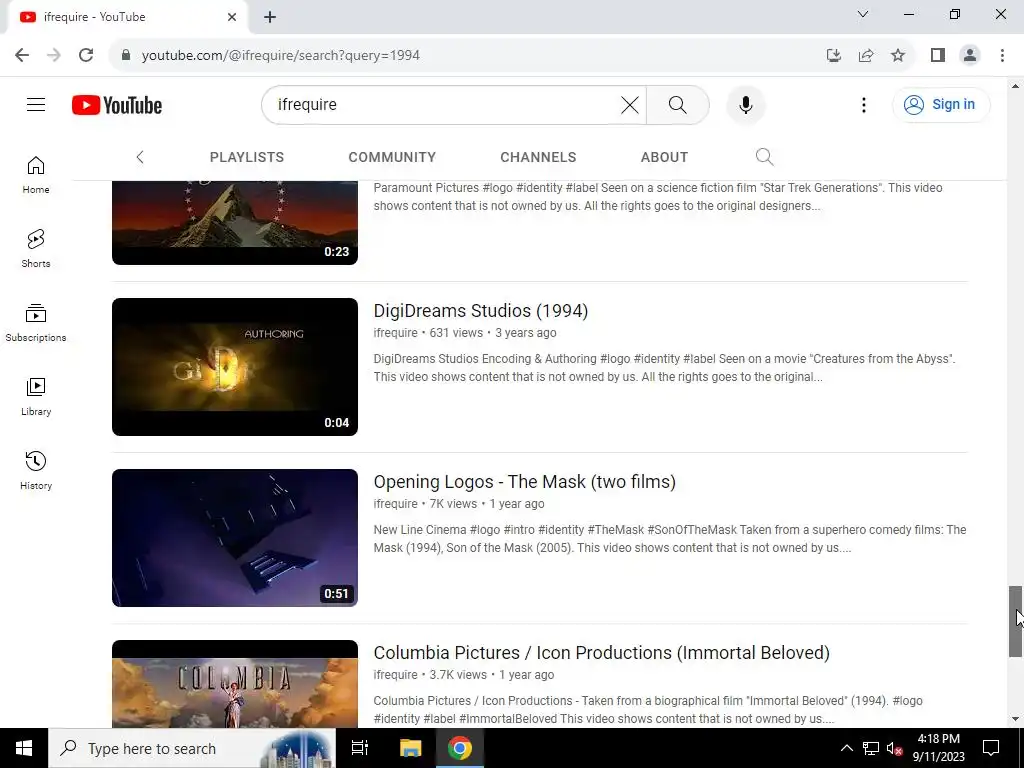Click the scrollbar down arrow
1024x768 pixels.
[1015, 719]
